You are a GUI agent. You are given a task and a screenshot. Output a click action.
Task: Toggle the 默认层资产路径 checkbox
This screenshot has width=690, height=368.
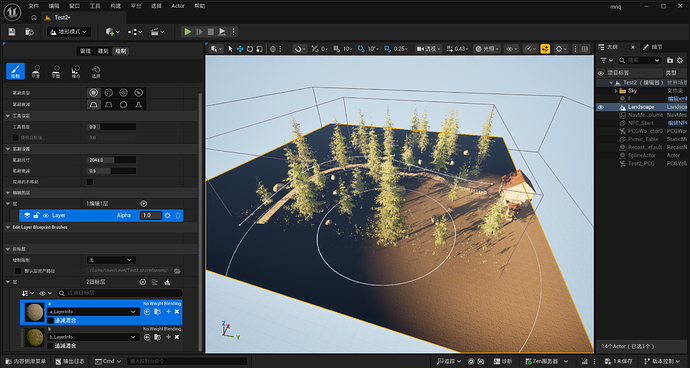[x=18, y=271]
